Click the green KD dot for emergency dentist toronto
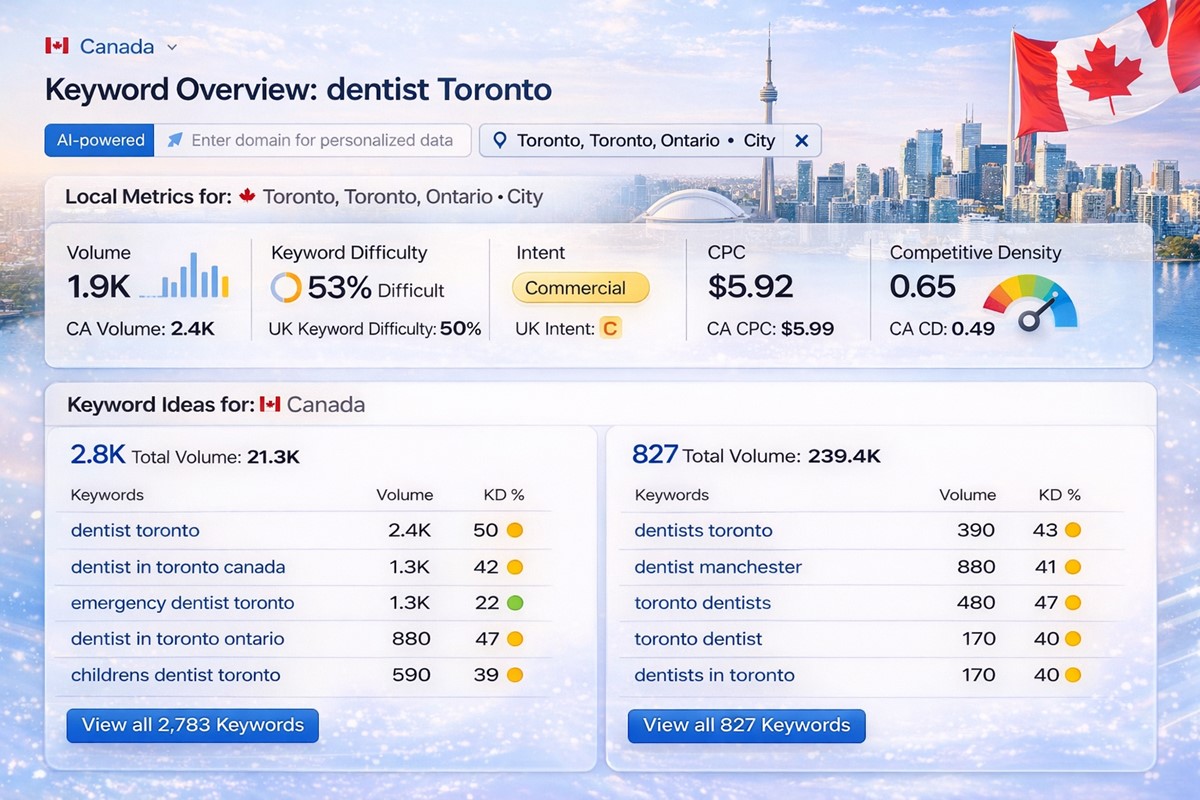This screenshot has height=800, width=1200. 516,603
